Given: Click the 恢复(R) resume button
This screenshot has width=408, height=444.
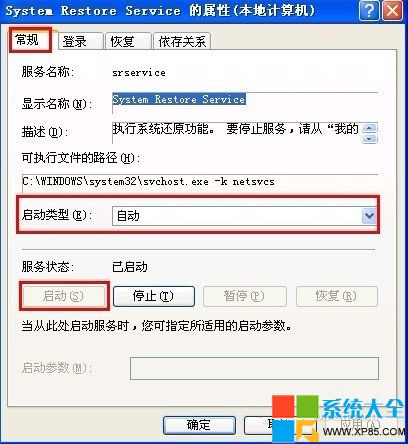Looking at the screenshot, I should 337,296.
